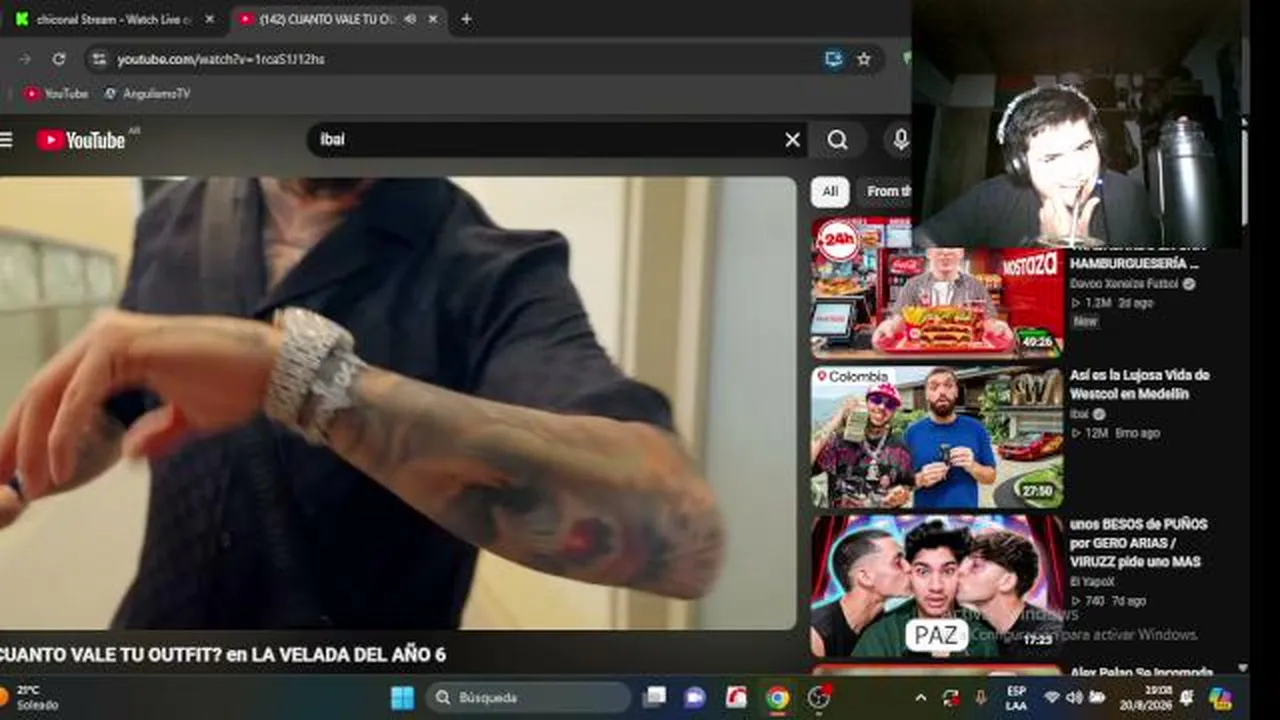Select the 'From th…' filter chip
1280x720 pixels.
pyautogui.click(x=884, y=191)
